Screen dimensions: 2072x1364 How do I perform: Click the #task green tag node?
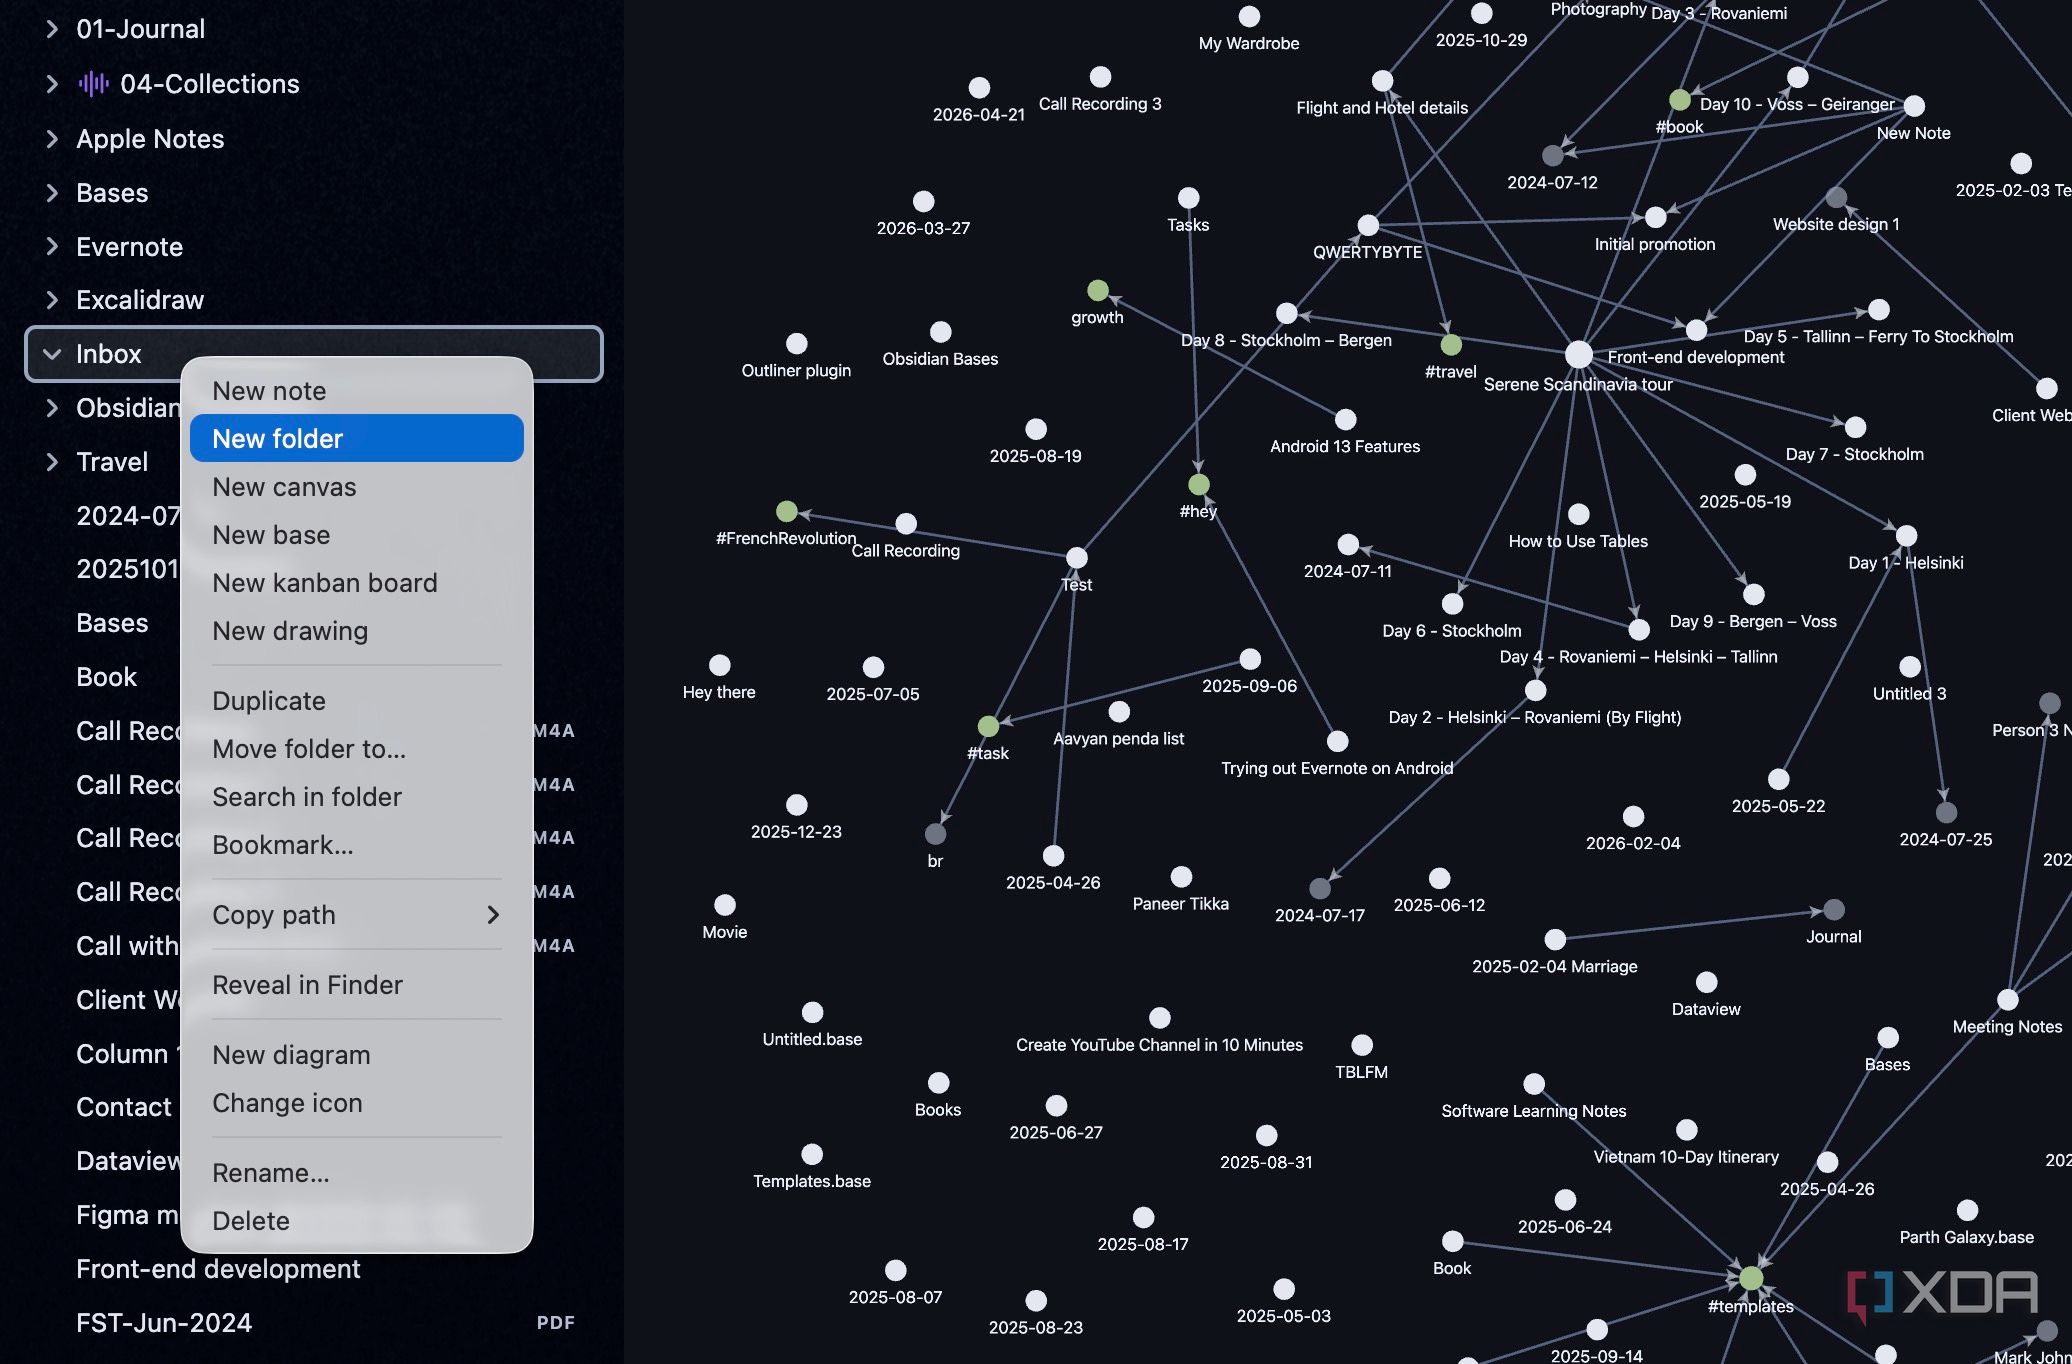click(988, 726)
